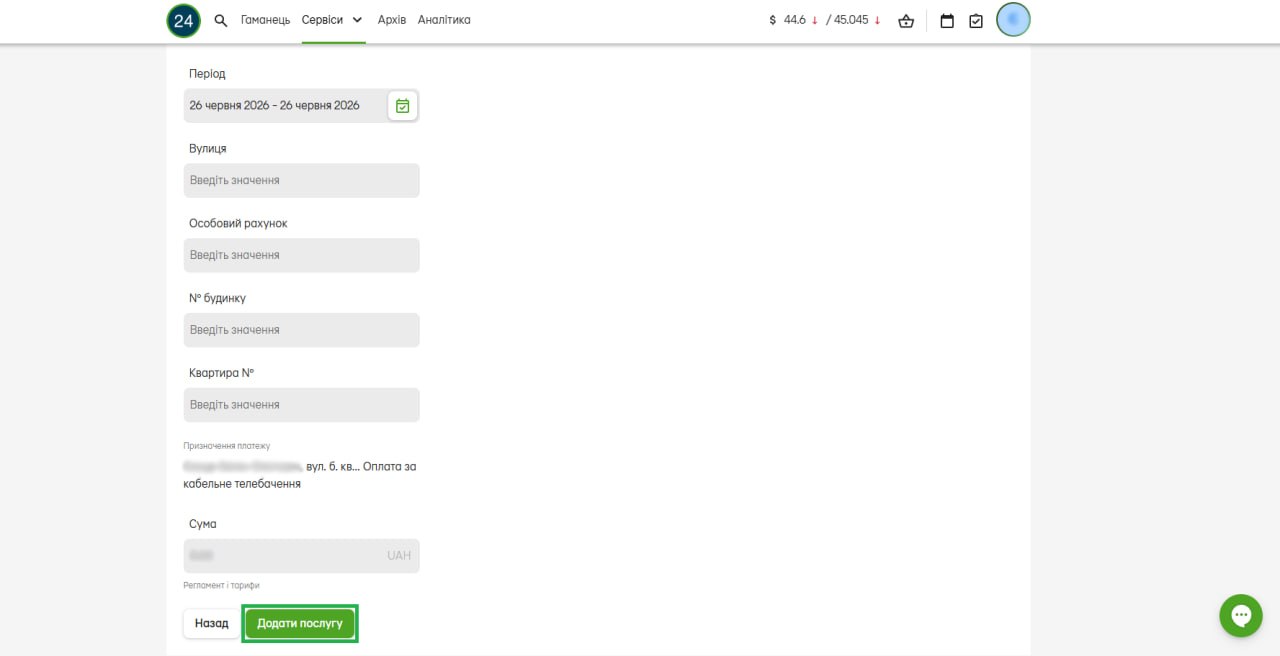The height and width of the screenshot is (656, 1280).
Task: Focus the Особовий рахунок input field
Action: tap(302, 255)
